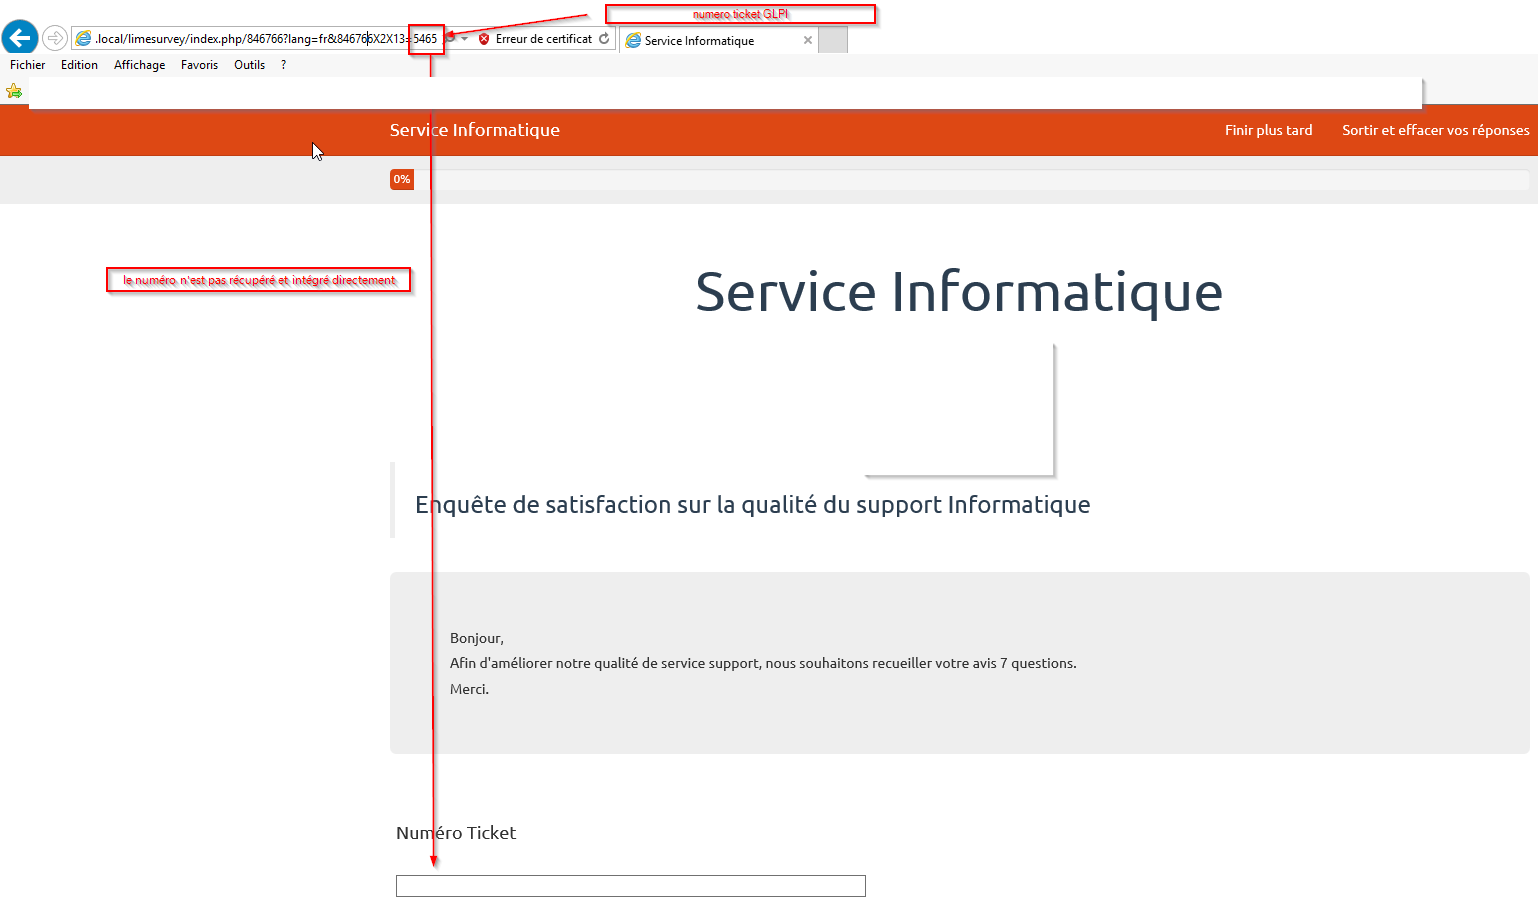Click Sortir et effacer vos réponses
Image resolution: width=1538 pixels, height=922 pixels.
tap(1435, 130)
